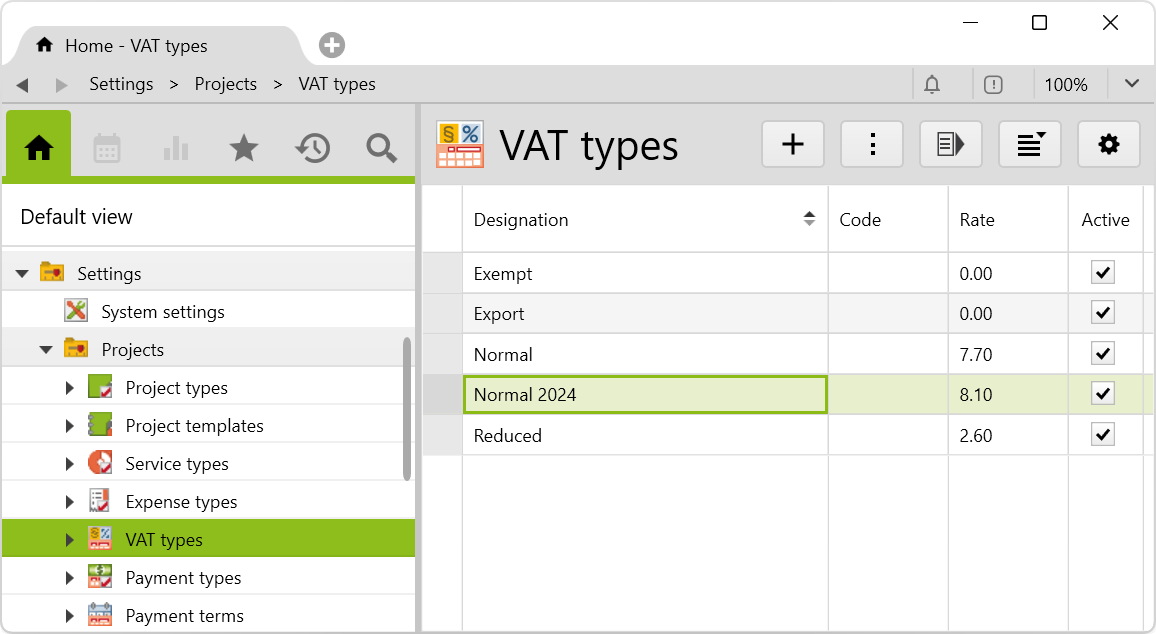Select the Home - VAT types tab
The height and width of the screenshot is (634, 1156).
click(136, 46)
